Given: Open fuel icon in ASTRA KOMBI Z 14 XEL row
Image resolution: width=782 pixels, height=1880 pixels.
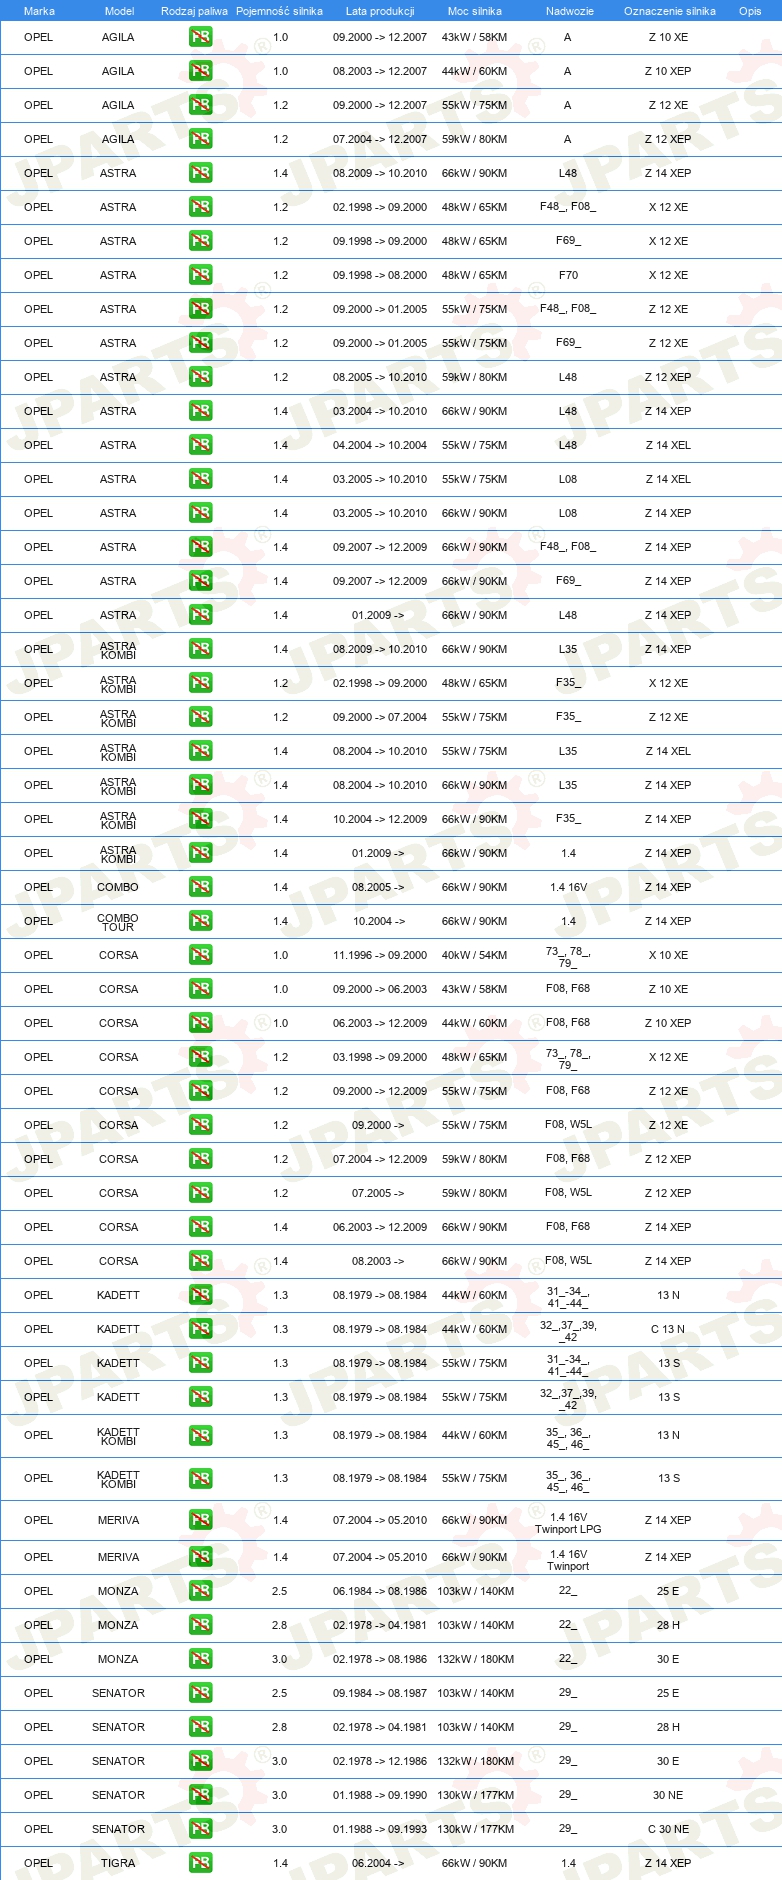Looking at the screenshot, I should [200, 751].
